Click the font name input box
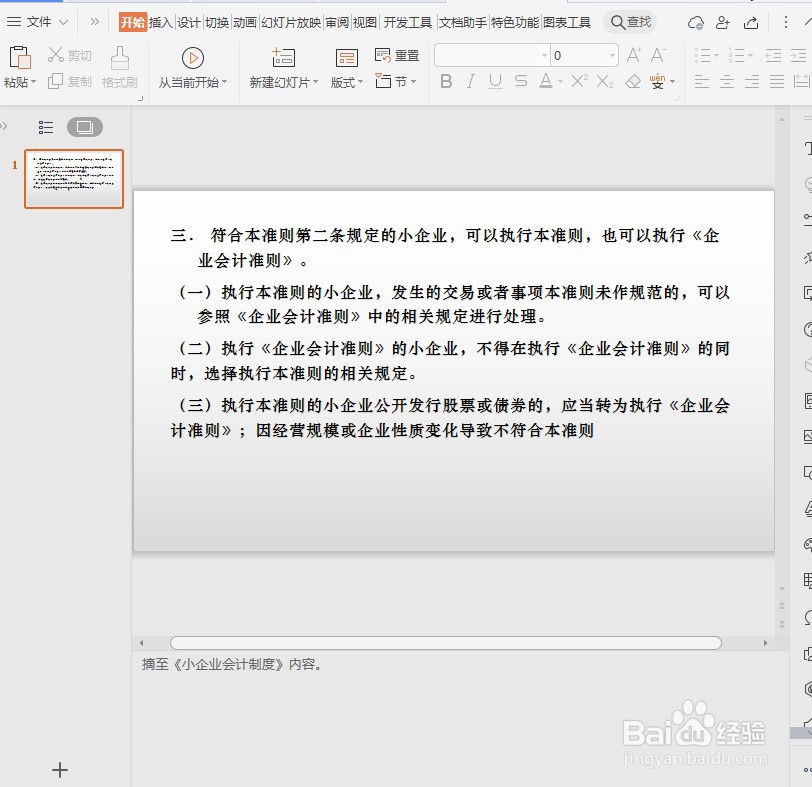This screenshot has width=812, height=787. (x=487, y=55)
